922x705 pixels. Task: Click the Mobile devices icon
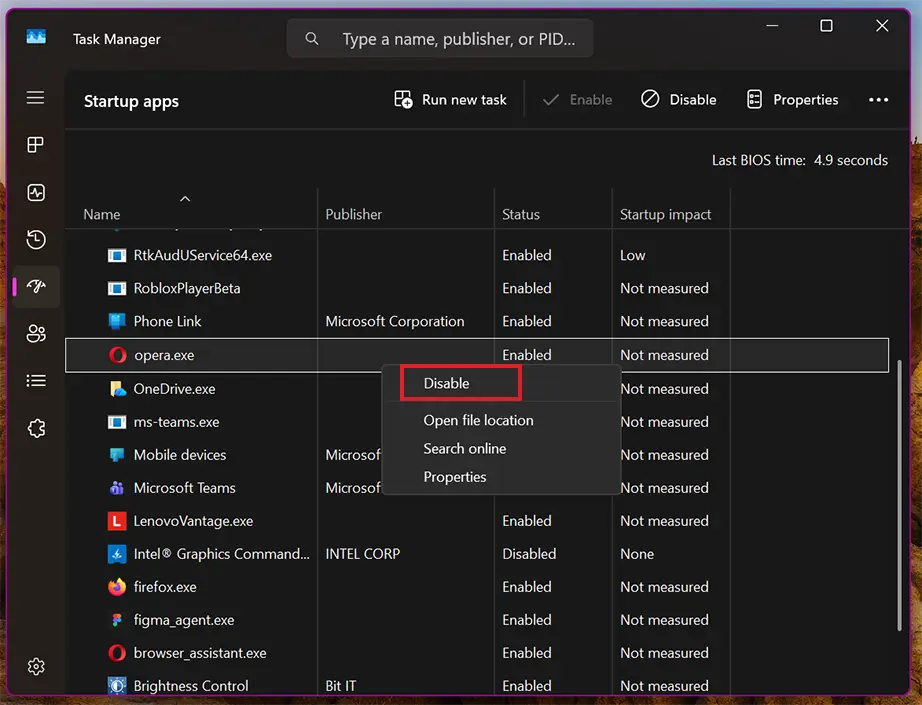(x=117, y=455)
